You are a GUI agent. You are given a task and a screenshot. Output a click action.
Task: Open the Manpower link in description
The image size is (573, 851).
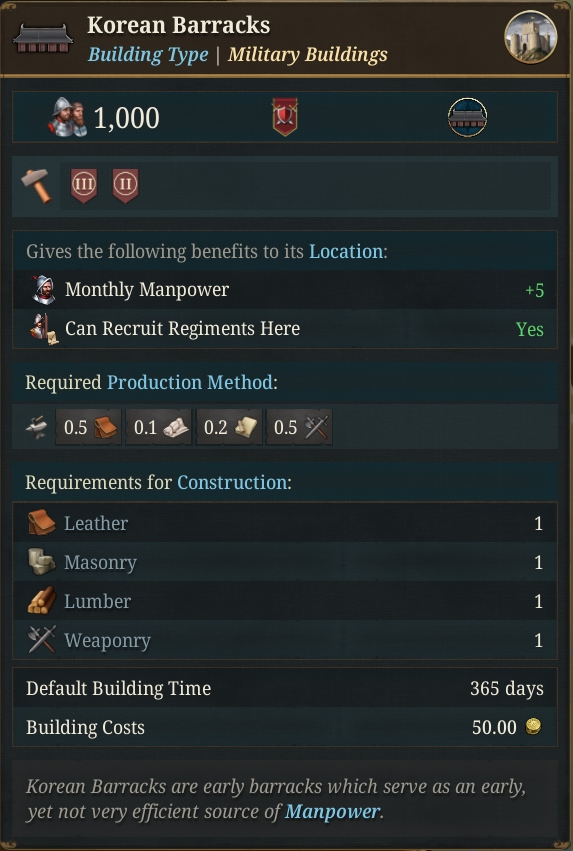[x=332, y=812]
